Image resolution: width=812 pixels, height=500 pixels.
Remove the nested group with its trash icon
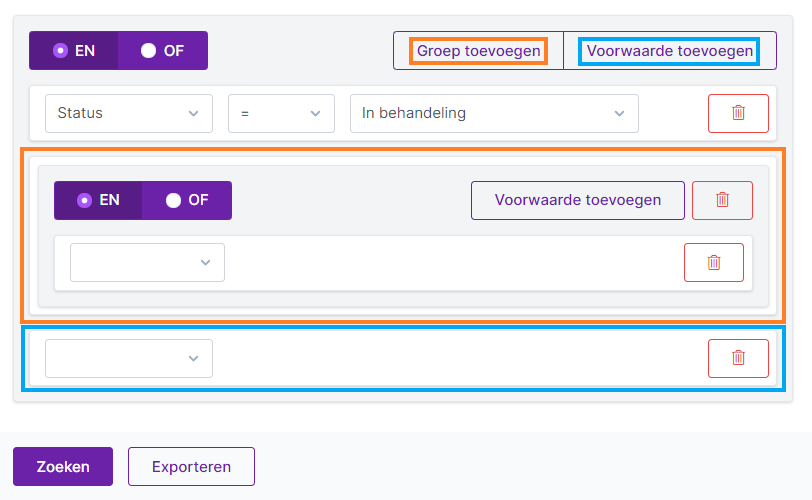click(x=722, y=200)
